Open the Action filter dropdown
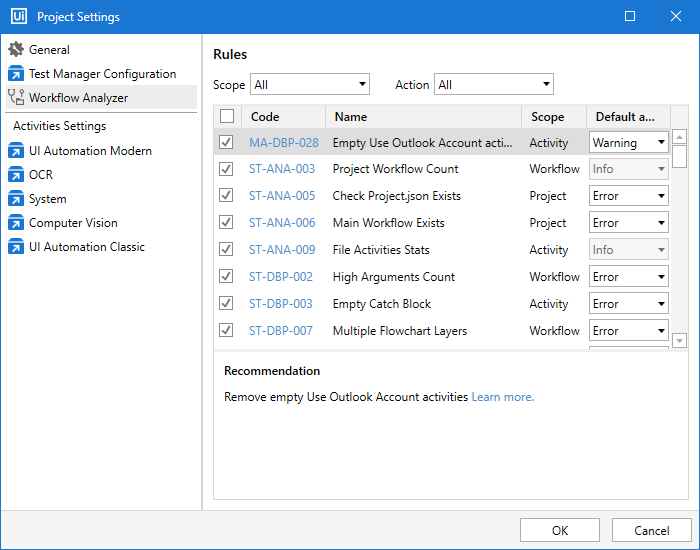This screenshot has height=550, width=700. pyautogui.click(x=493, y=85)
